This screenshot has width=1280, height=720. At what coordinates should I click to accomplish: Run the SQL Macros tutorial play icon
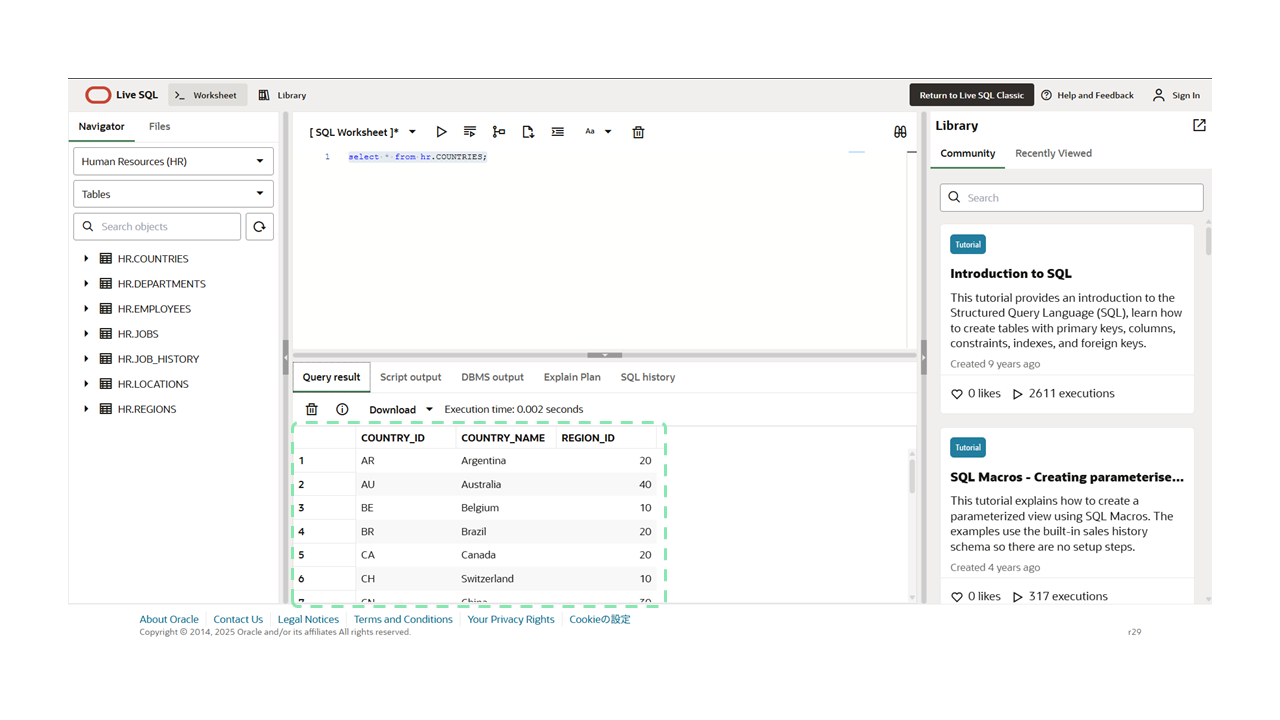pyautogui.click(x=1018, y=597)
